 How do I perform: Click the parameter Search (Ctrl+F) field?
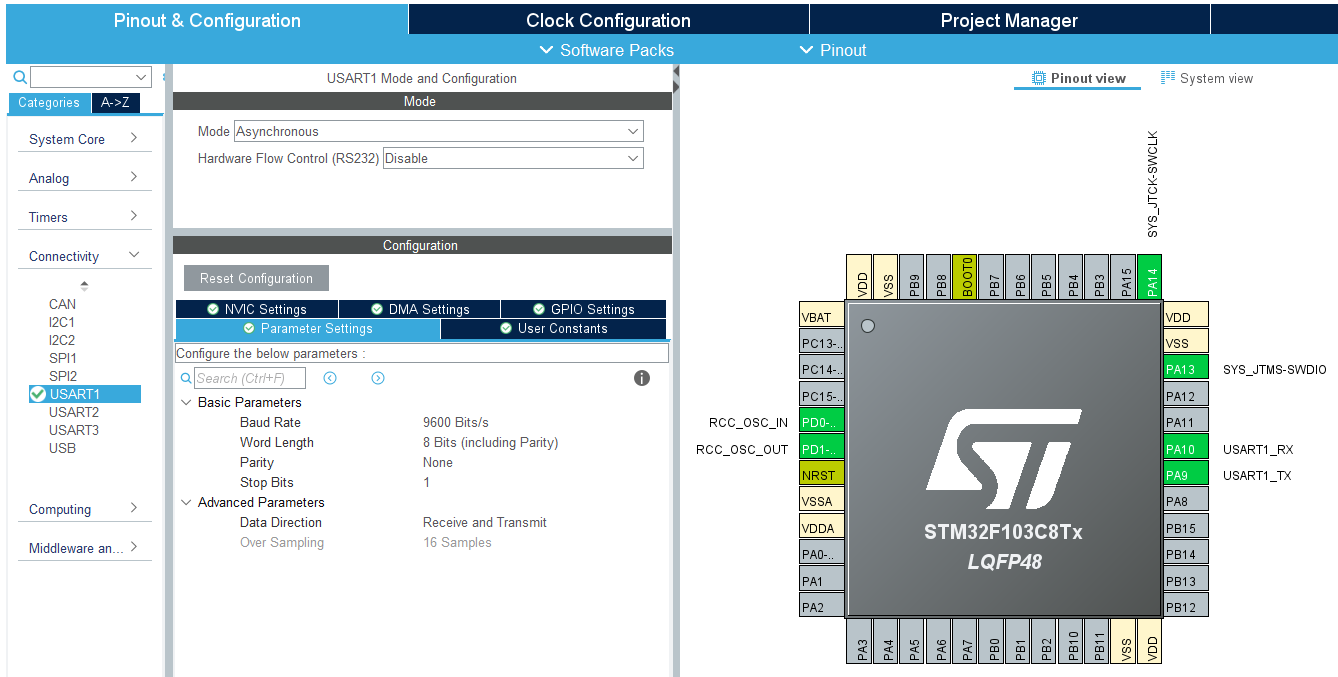pos(250,378)
